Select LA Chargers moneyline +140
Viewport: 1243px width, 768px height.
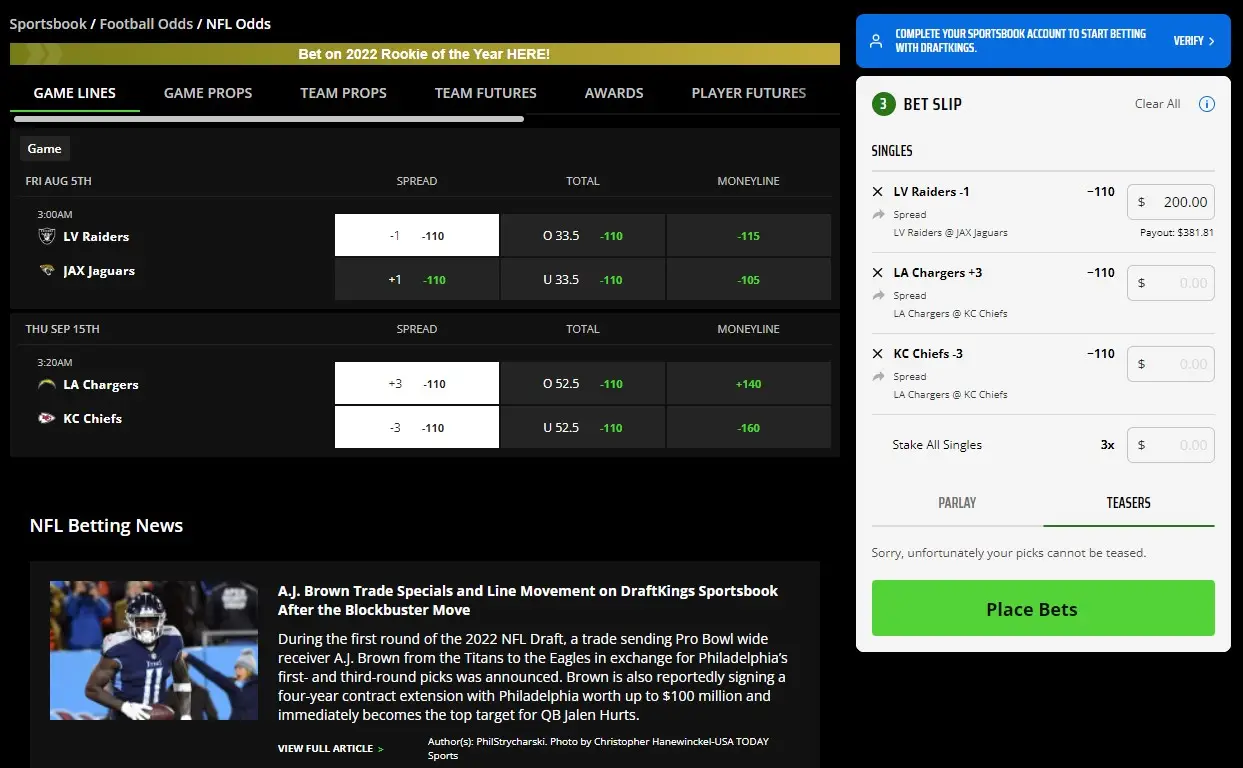pos(749,384)
